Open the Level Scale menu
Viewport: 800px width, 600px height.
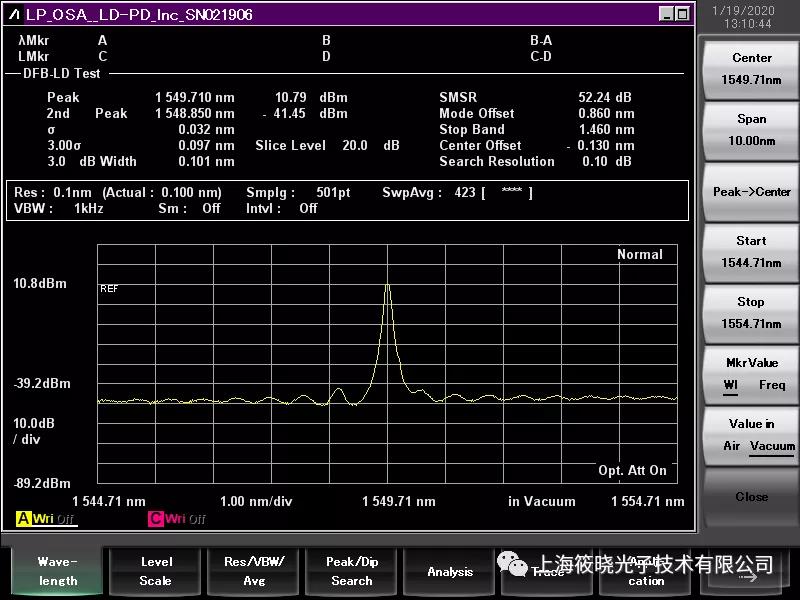point(155,571)
